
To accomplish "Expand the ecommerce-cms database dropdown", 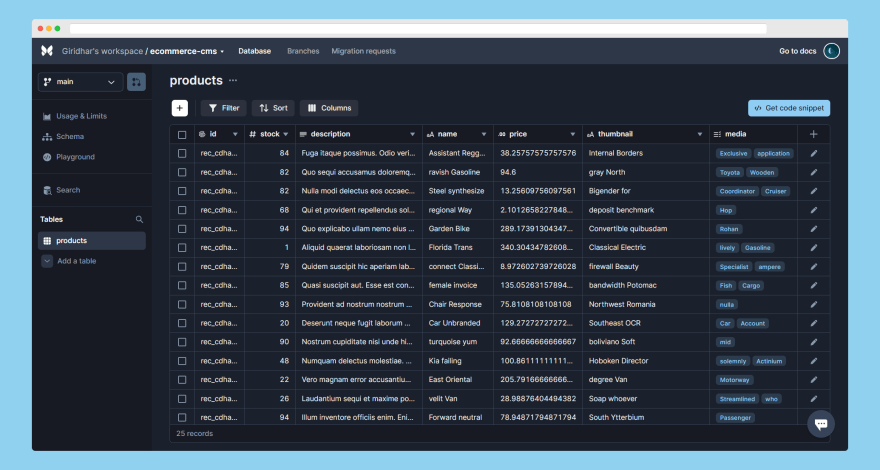I will pos(222,52).
